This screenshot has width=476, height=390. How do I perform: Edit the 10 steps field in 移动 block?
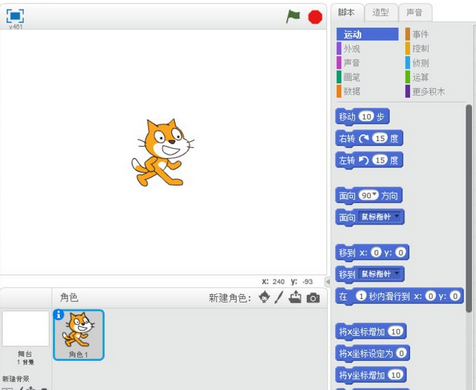[x=367, y=117]
